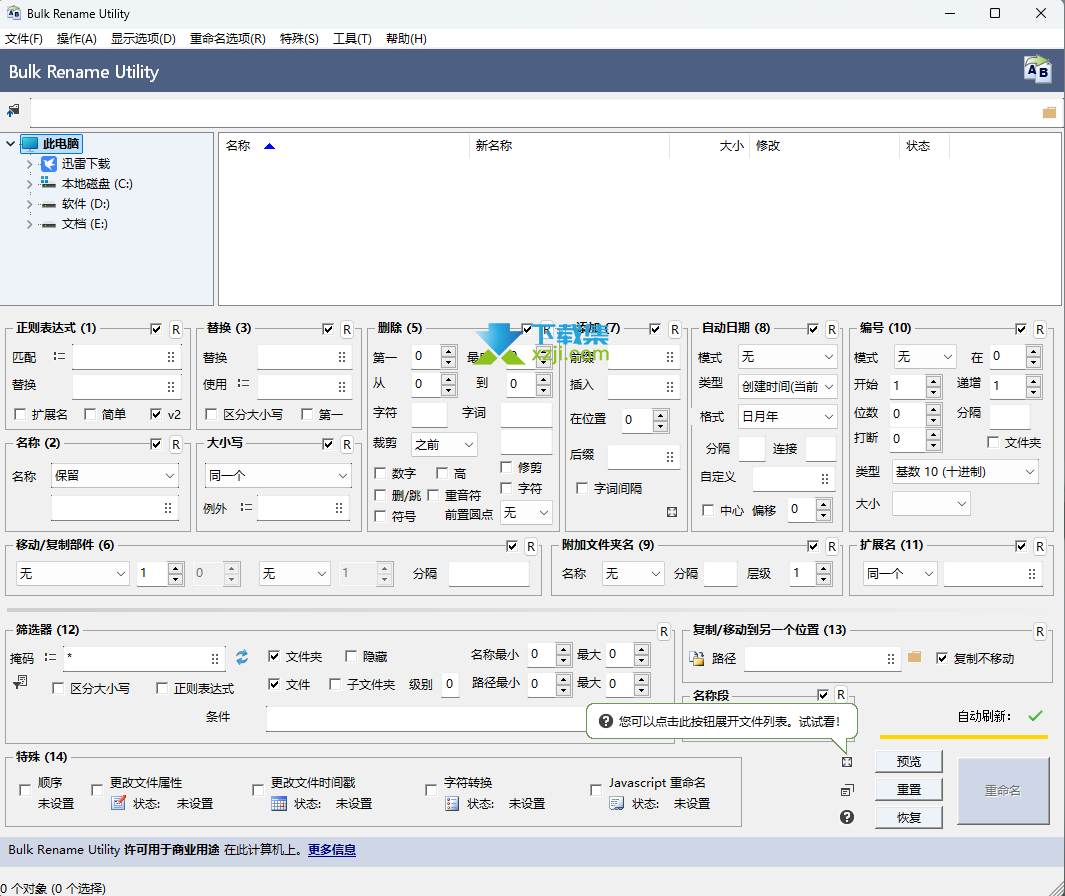The image size is (1065, 896).
Task: Enable the 子文件夹 checkbox
Action: click(x=335, y=684)
